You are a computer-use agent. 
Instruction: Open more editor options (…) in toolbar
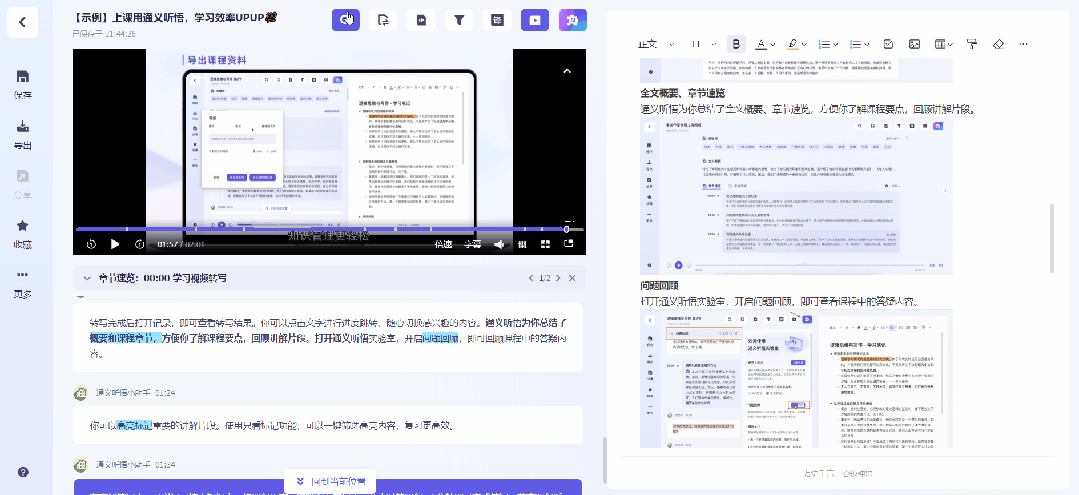(x=1023, y=44)
